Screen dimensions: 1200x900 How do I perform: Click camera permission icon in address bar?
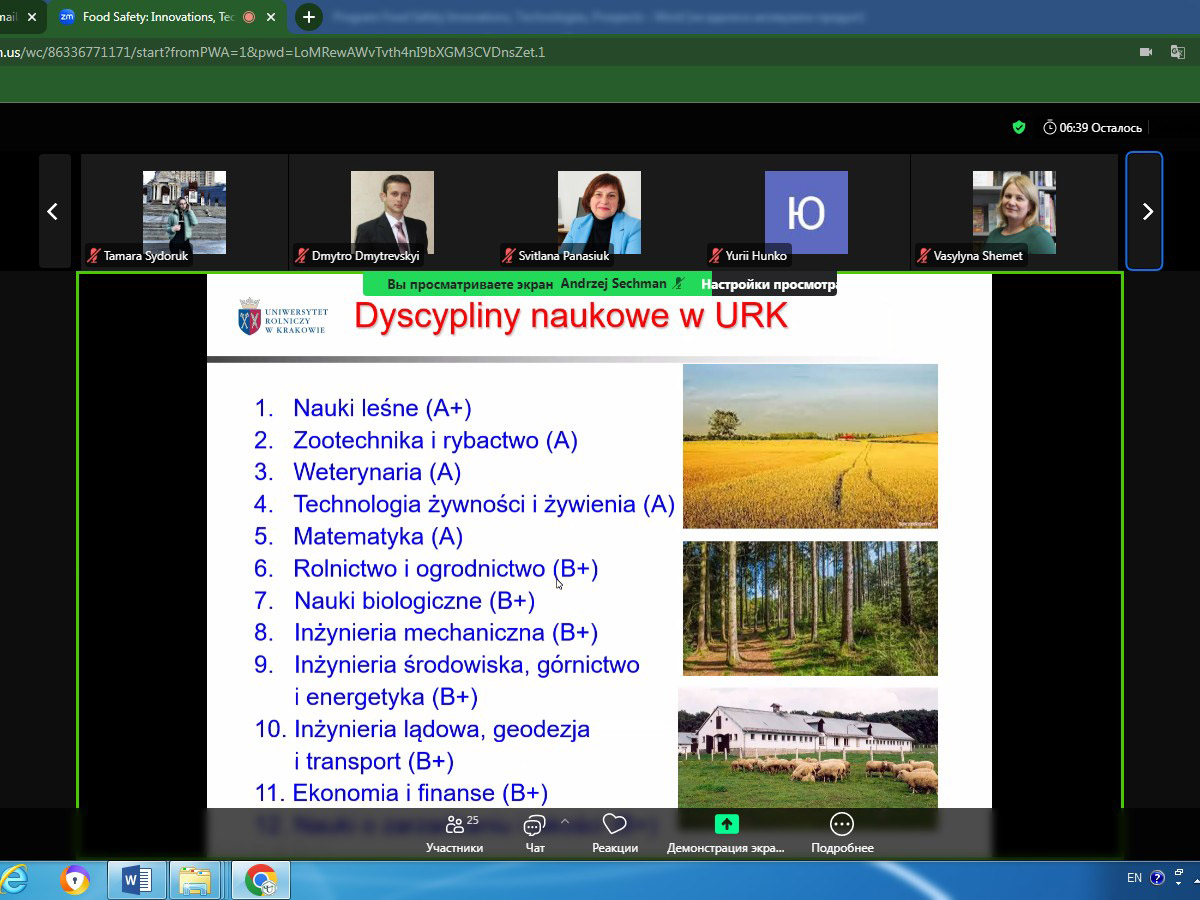click(x=1146, y=52)
